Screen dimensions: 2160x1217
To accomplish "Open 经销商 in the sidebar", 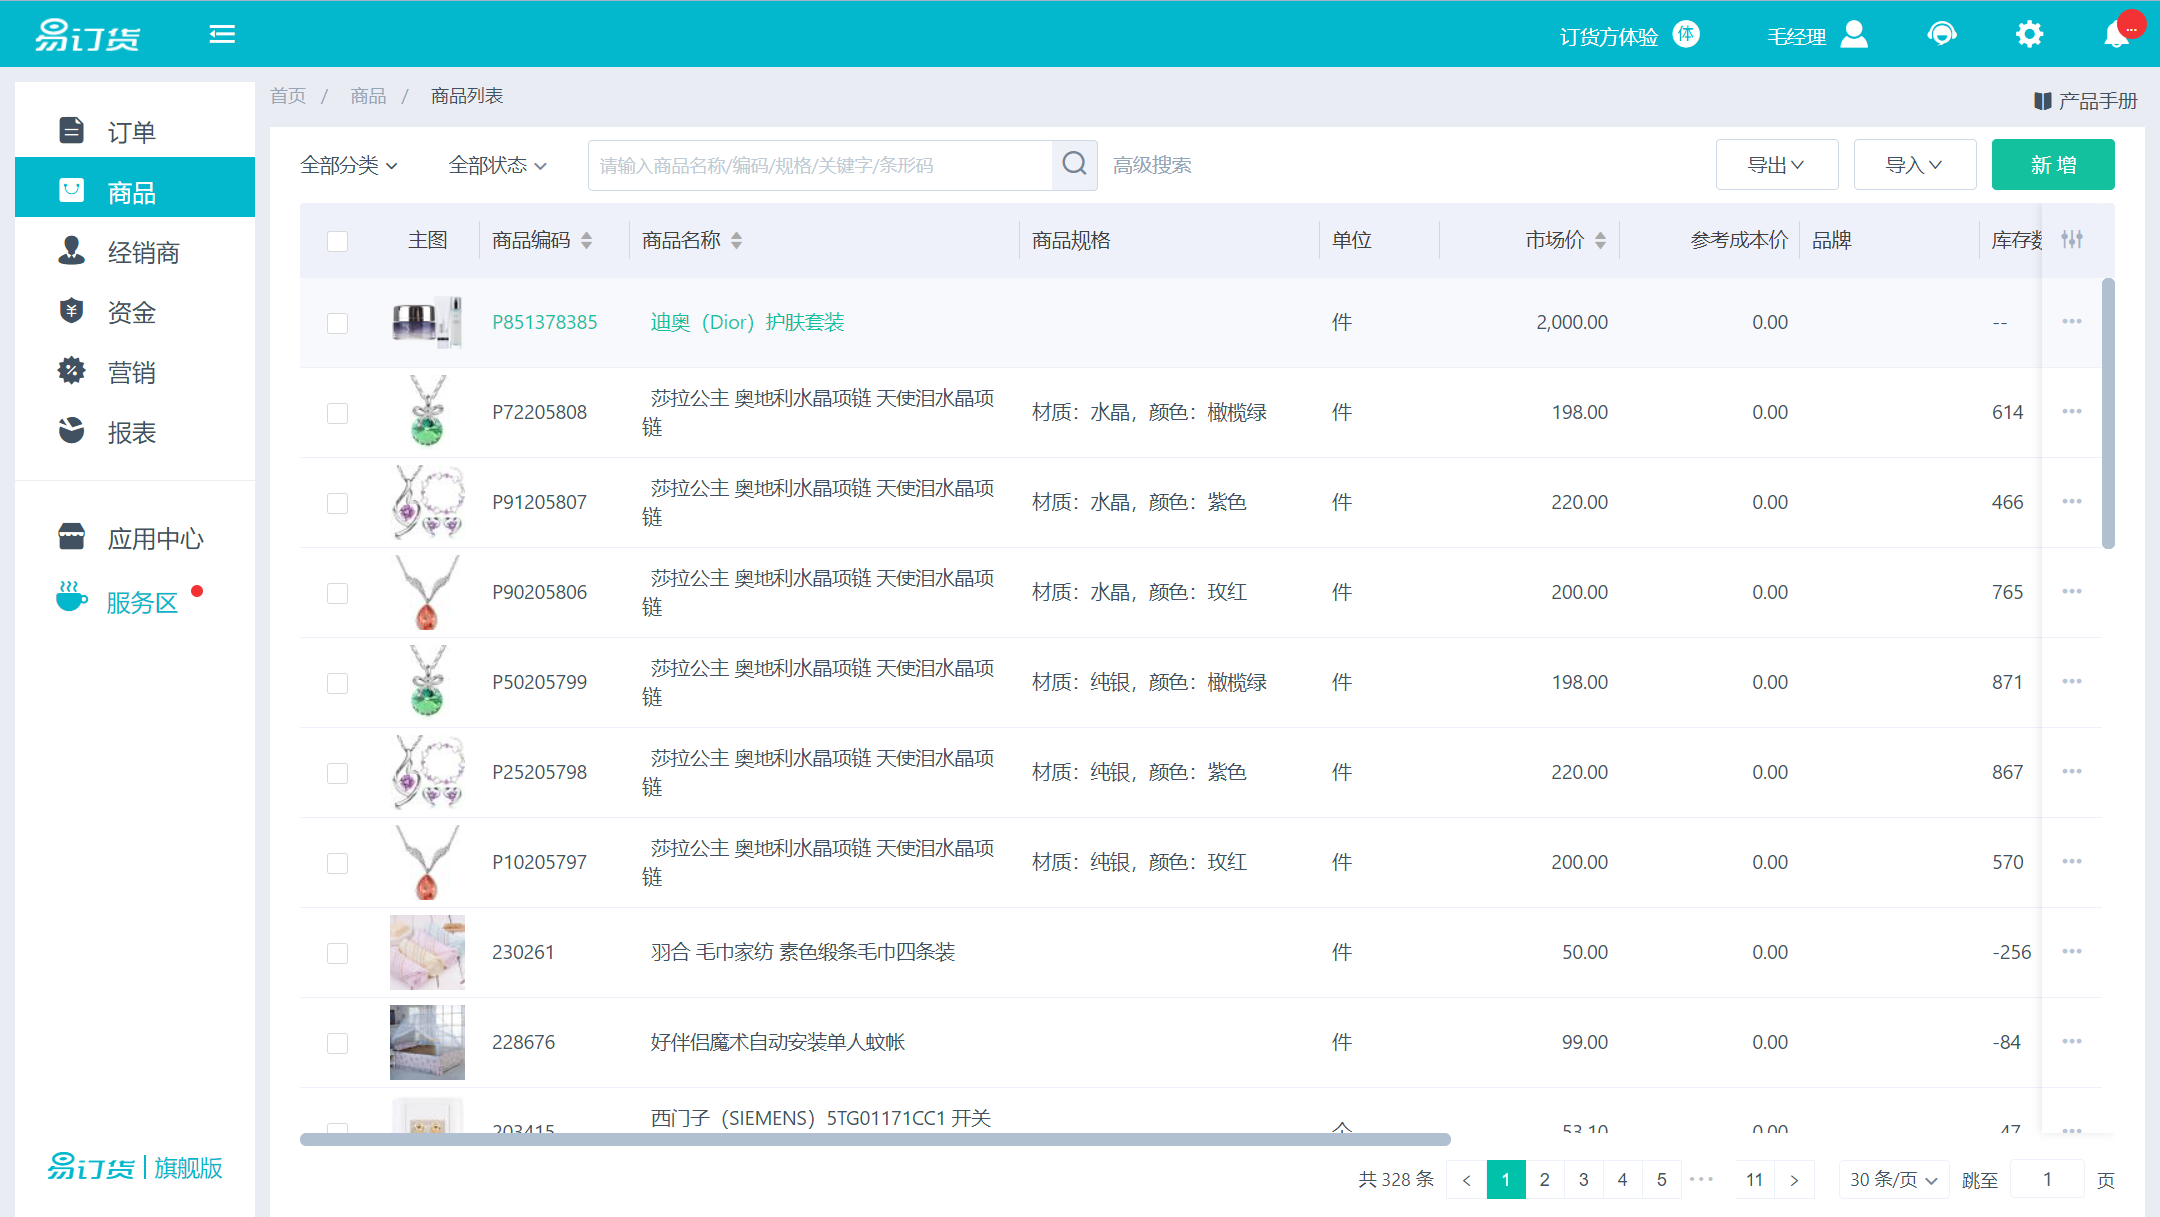I will tap(135, 251).
